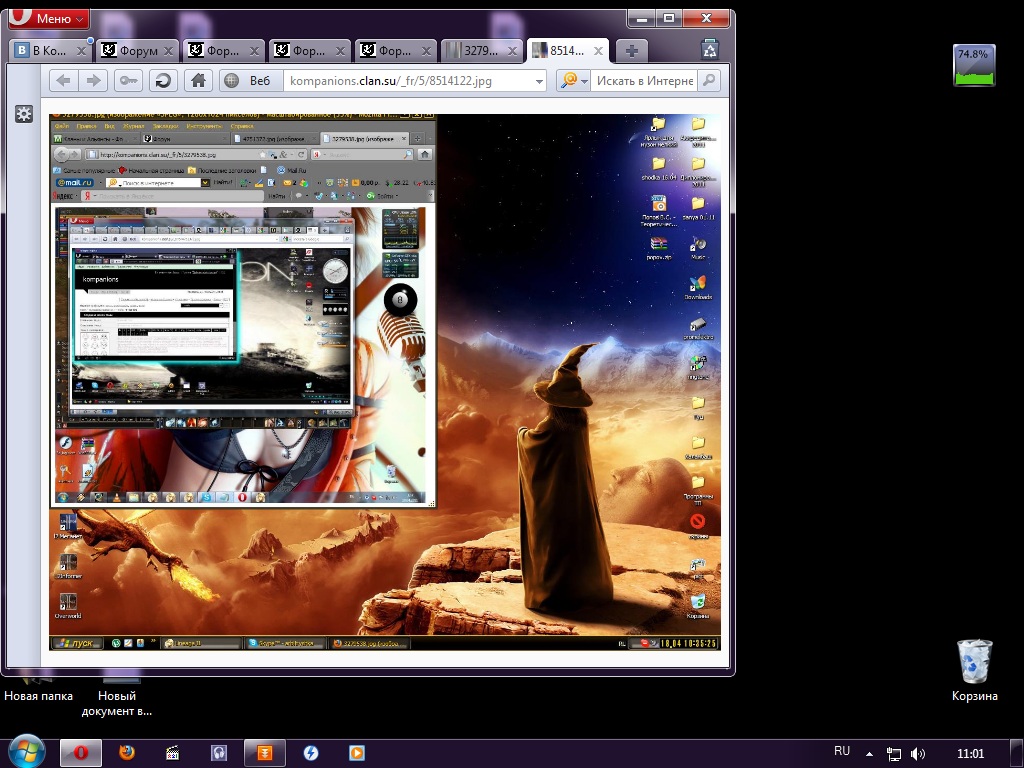Switch to the tab titled Форум in full
This screenshot has width=1024, height=768.
click(x=136, y=50)
